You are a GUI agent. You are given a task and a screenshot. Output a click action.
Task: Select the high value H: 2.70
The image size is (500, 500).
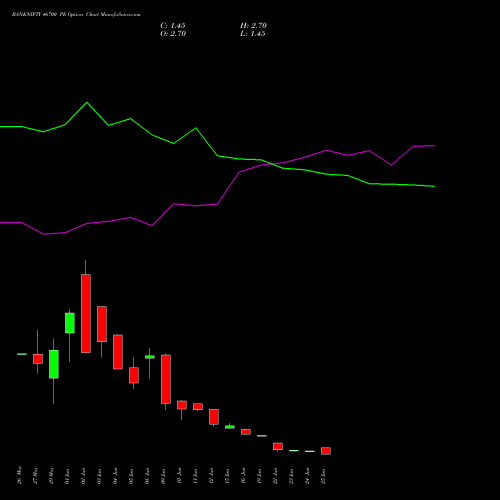[x=253, y=26]
